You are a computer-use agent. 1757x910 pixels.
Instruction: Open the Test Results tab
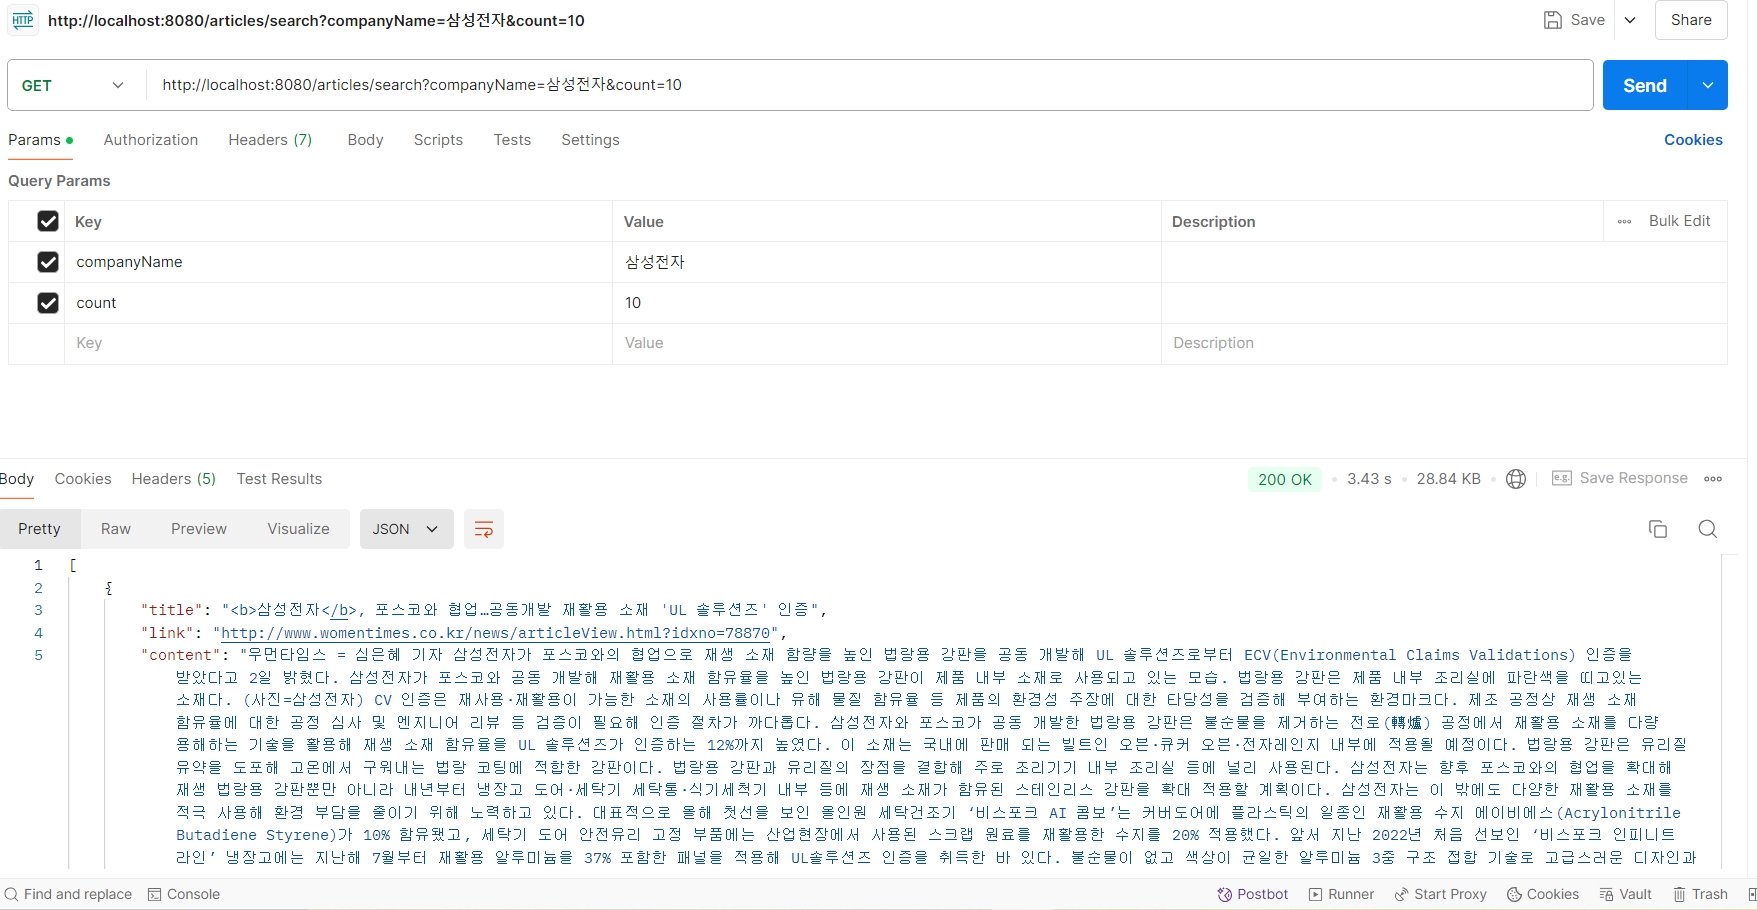pyautogui.click(x=279, y=479)
